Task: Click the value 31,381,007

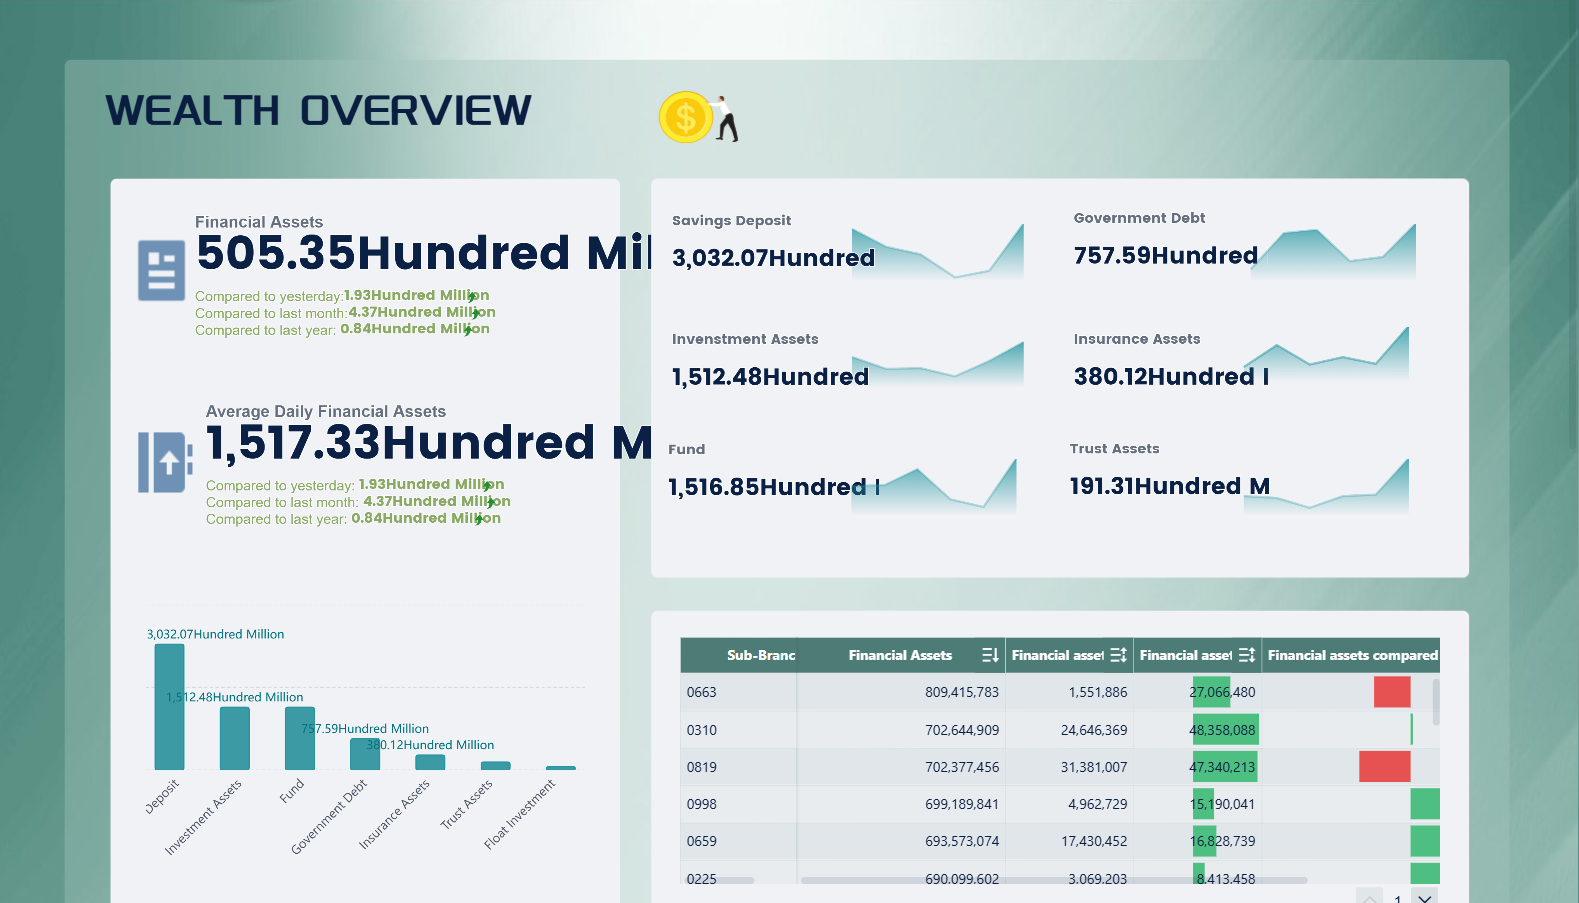Action: 1094,767
